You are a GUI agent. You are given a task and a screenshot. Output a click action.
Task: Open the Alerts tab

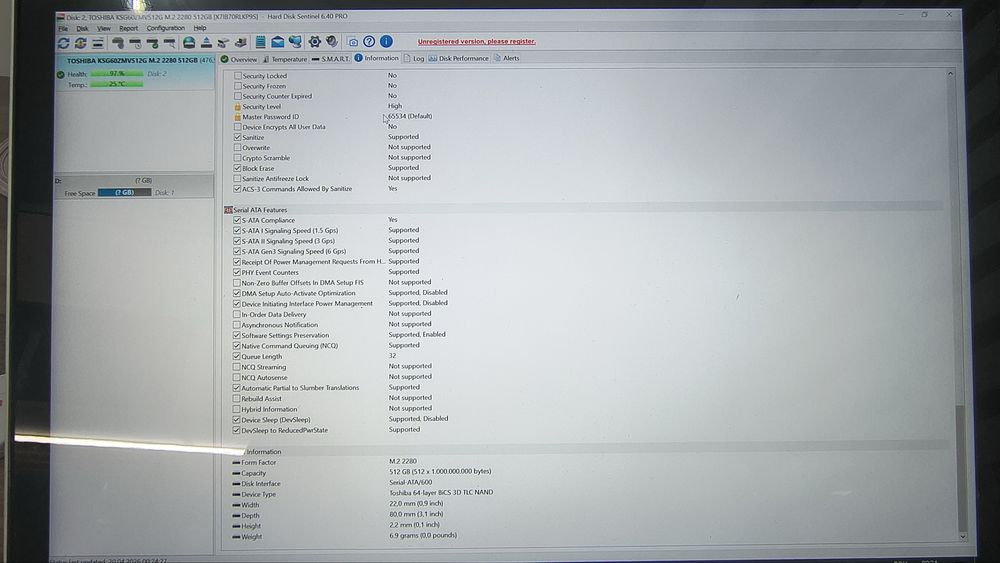506,58
